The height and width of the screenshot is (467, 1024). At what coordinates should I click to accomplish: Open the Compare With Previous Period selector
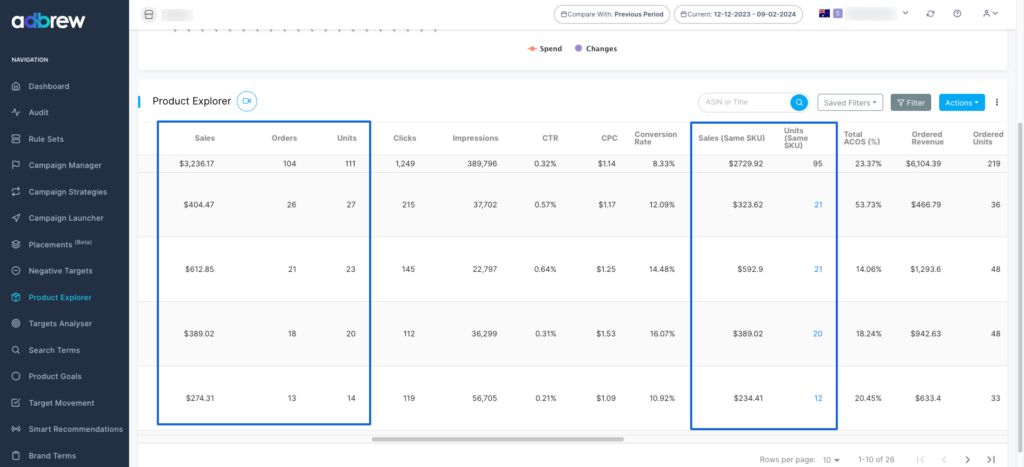pos(612,14)
